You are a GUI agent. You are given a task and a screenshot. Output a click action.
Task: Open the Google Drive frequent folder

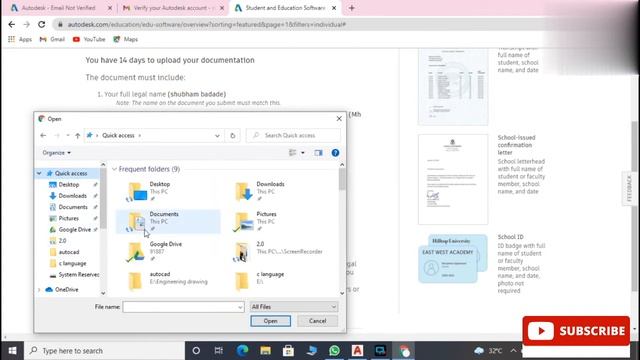click(x=168, y=251)
